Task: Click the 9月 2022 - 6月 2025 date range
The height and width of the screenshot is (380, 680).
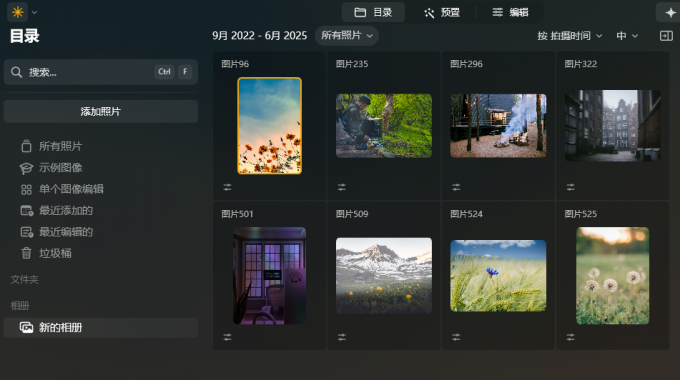Action: pos(259,36)
